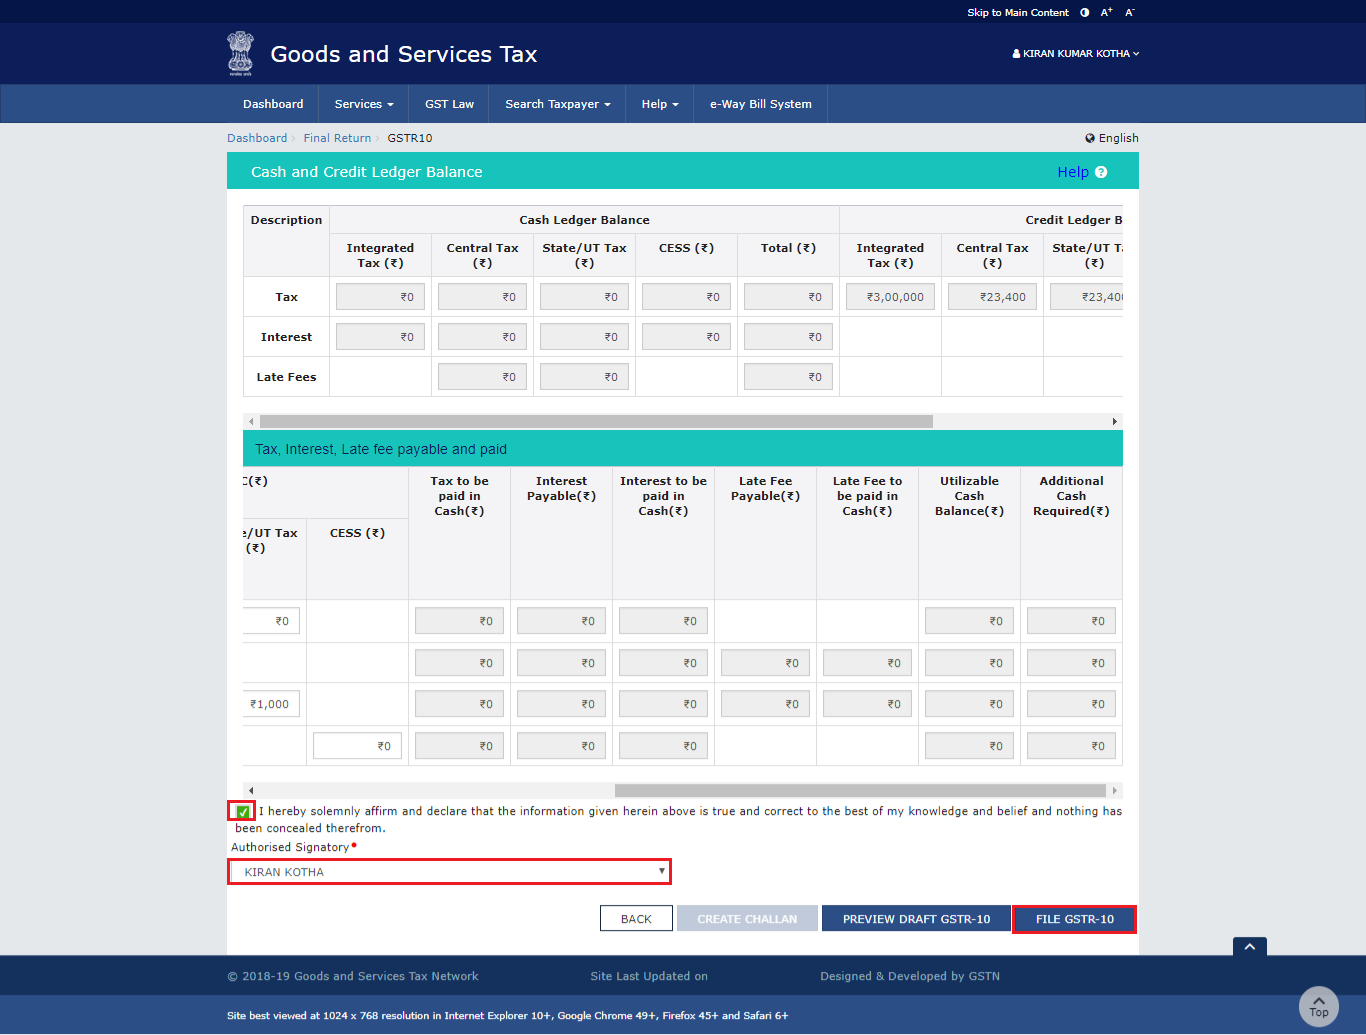Select Dashboard from the navigation bar
Viewport: 1366px width, 1035px height.
[273, 103]
